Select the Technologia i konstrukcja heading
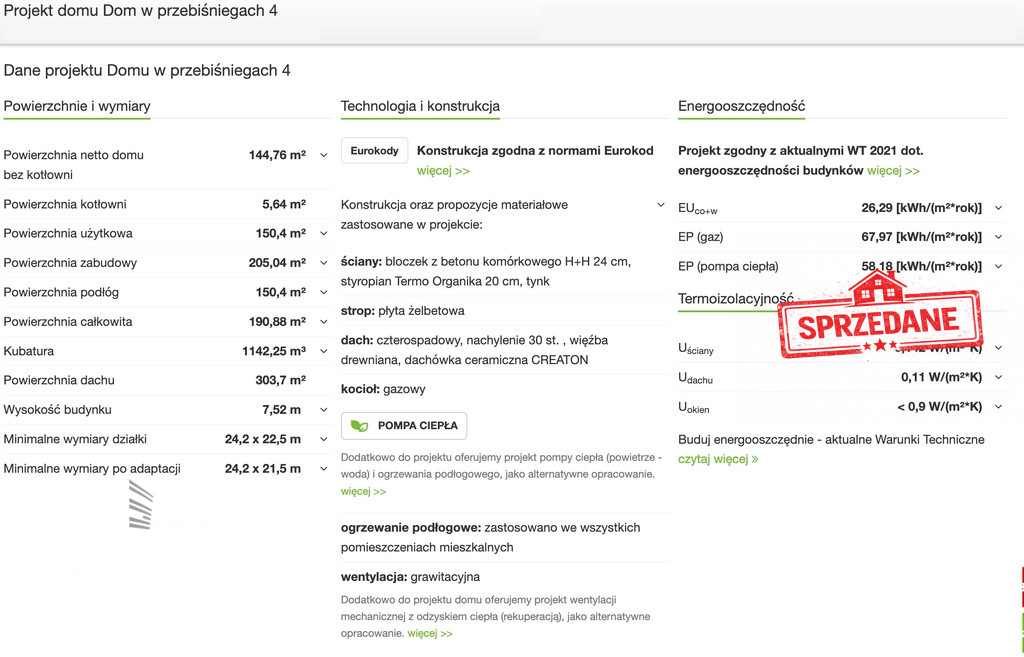 [x=420, y=106]
